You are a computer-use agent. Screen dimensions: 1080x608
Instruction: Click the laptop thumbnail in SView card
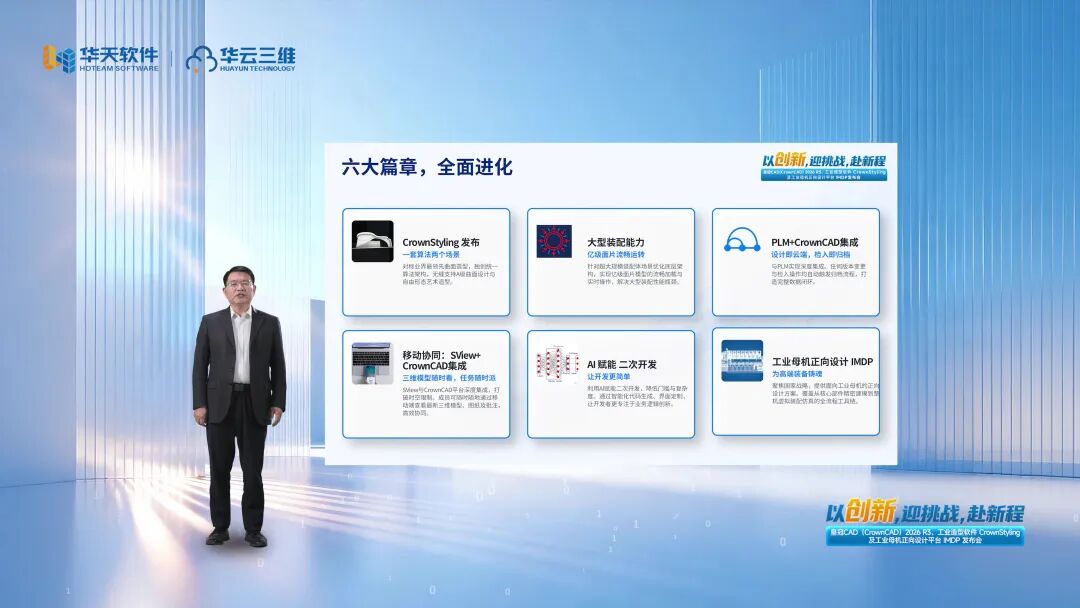[372, 364]
